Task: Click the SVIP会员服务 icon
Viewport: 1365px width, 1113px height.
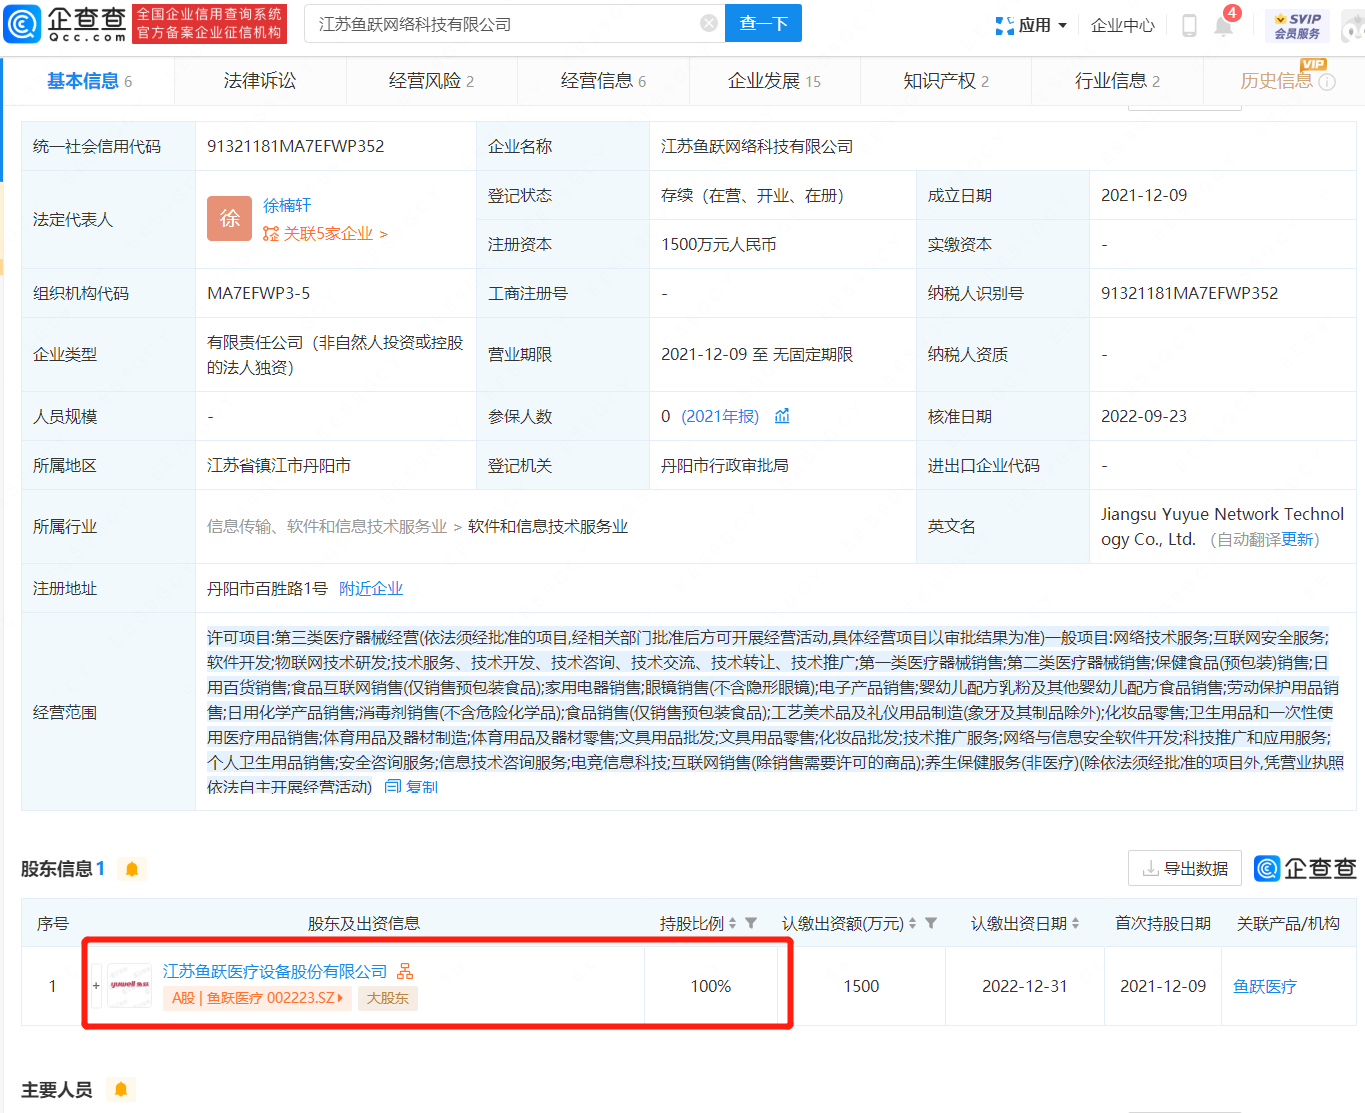Action: point(1297,25)
